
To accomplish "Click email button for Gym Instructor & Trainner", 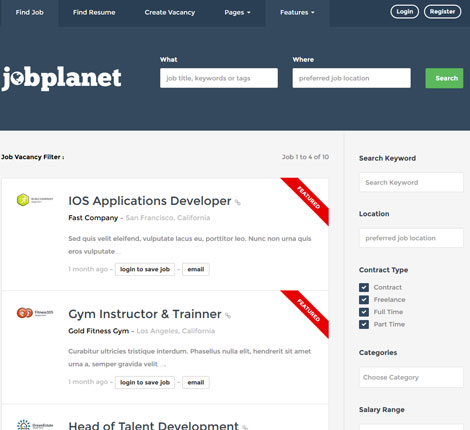I will [196, 382].
